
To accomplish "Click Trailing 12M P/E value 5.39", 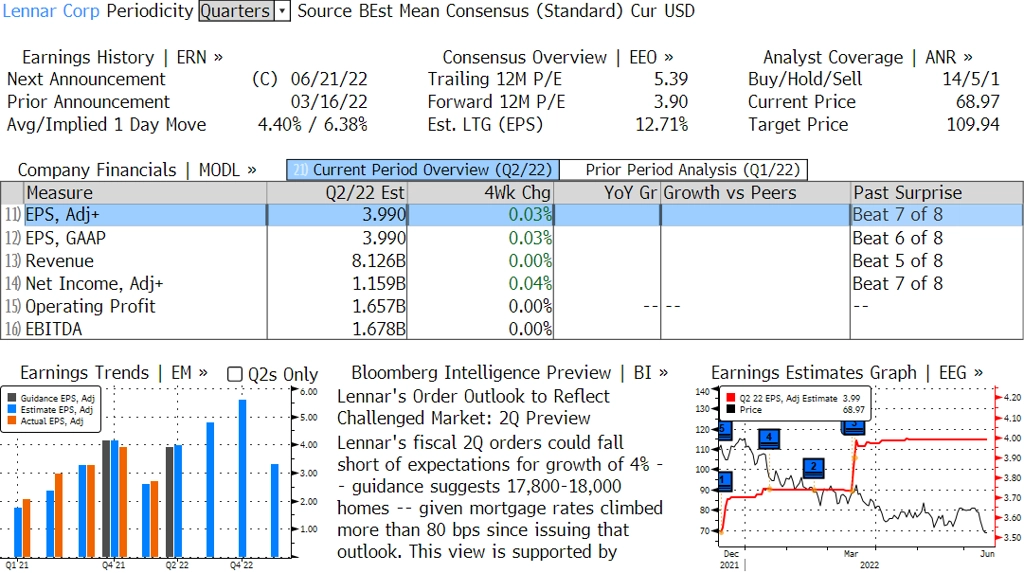I will (671, 79).
